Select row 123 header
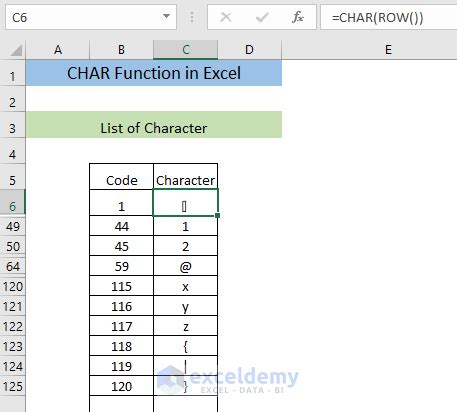 [x=13, y=346]
